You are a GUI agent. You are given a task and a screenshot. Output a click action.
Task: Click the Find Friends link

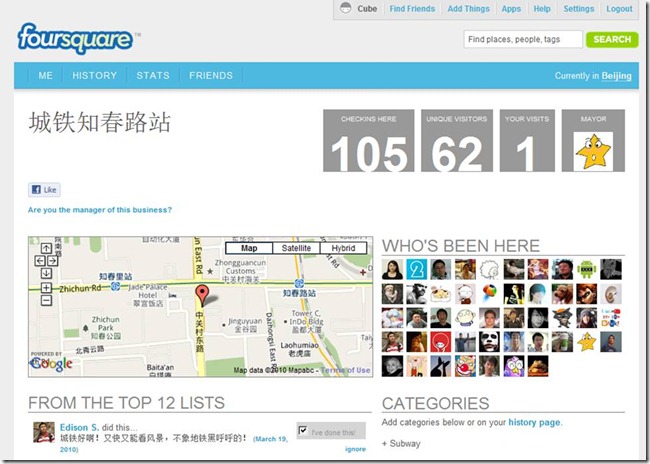coord(412,9)
